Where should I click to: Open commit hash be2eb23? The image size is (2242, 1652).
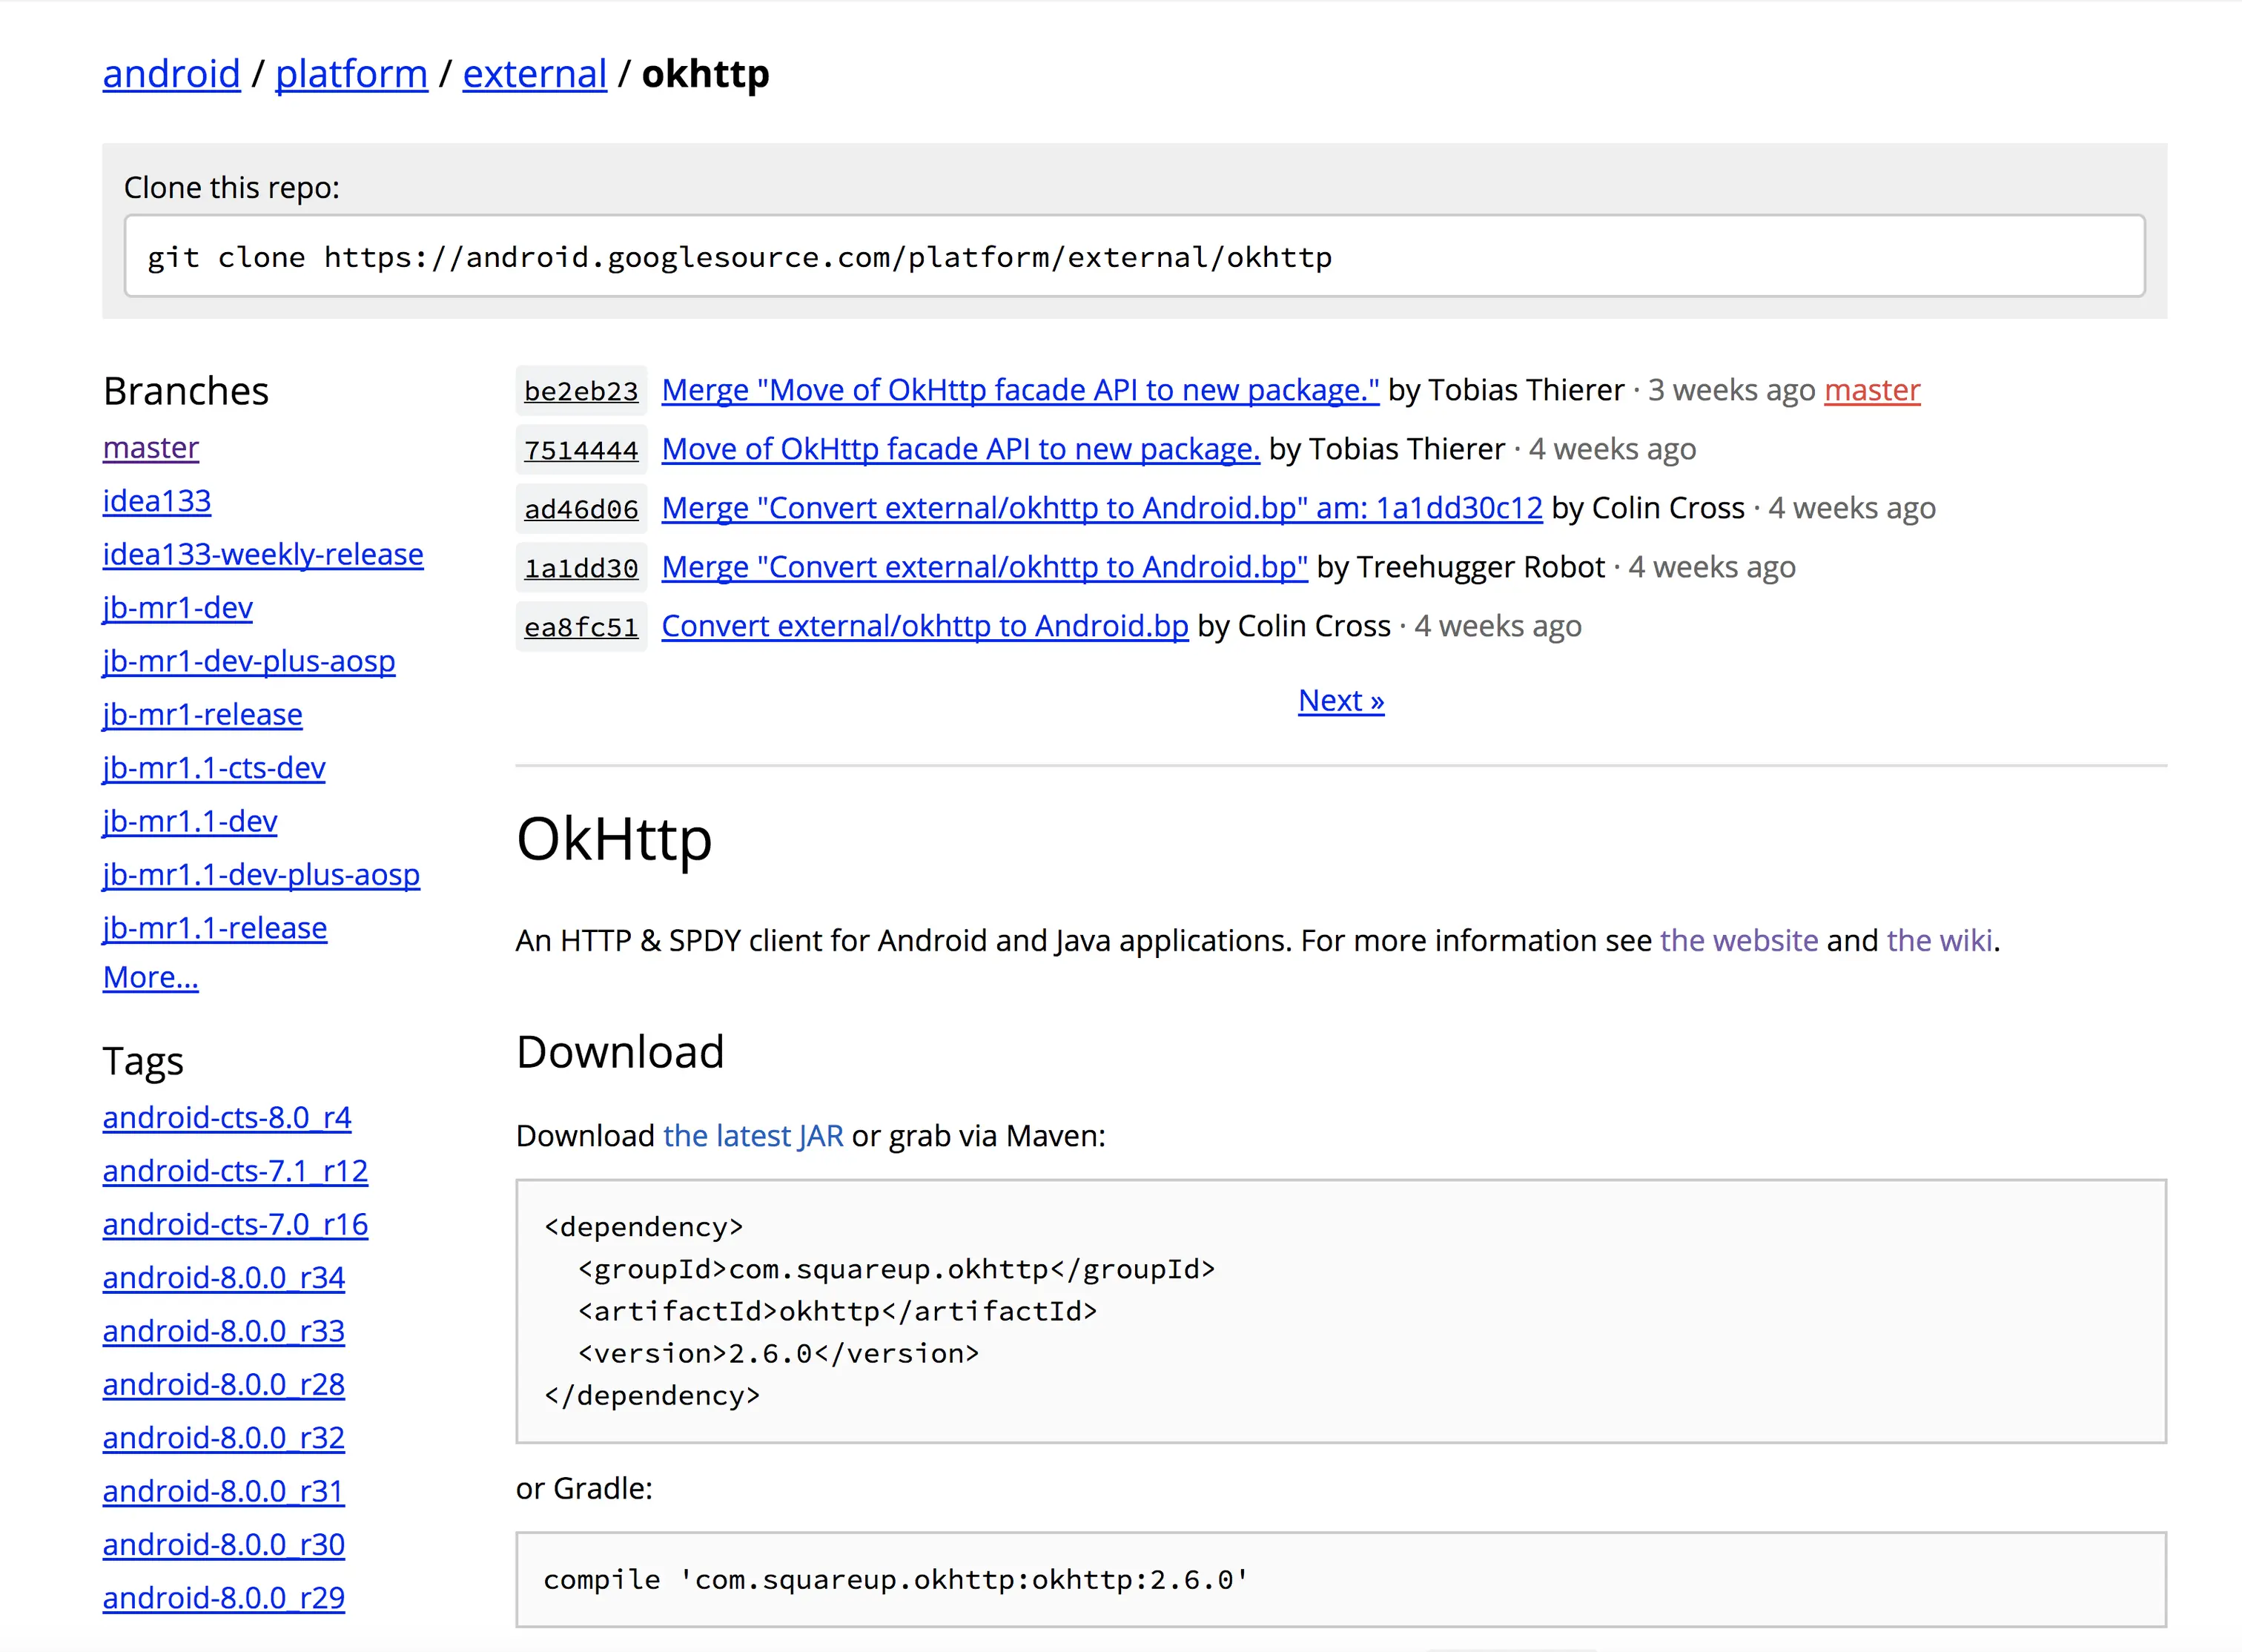[581, 391]
